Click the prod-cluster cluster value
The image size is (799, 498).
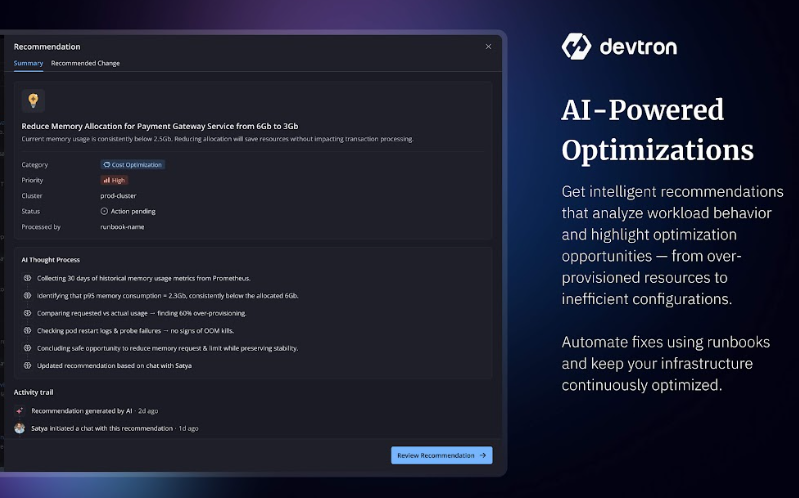[x=118, y=196]
